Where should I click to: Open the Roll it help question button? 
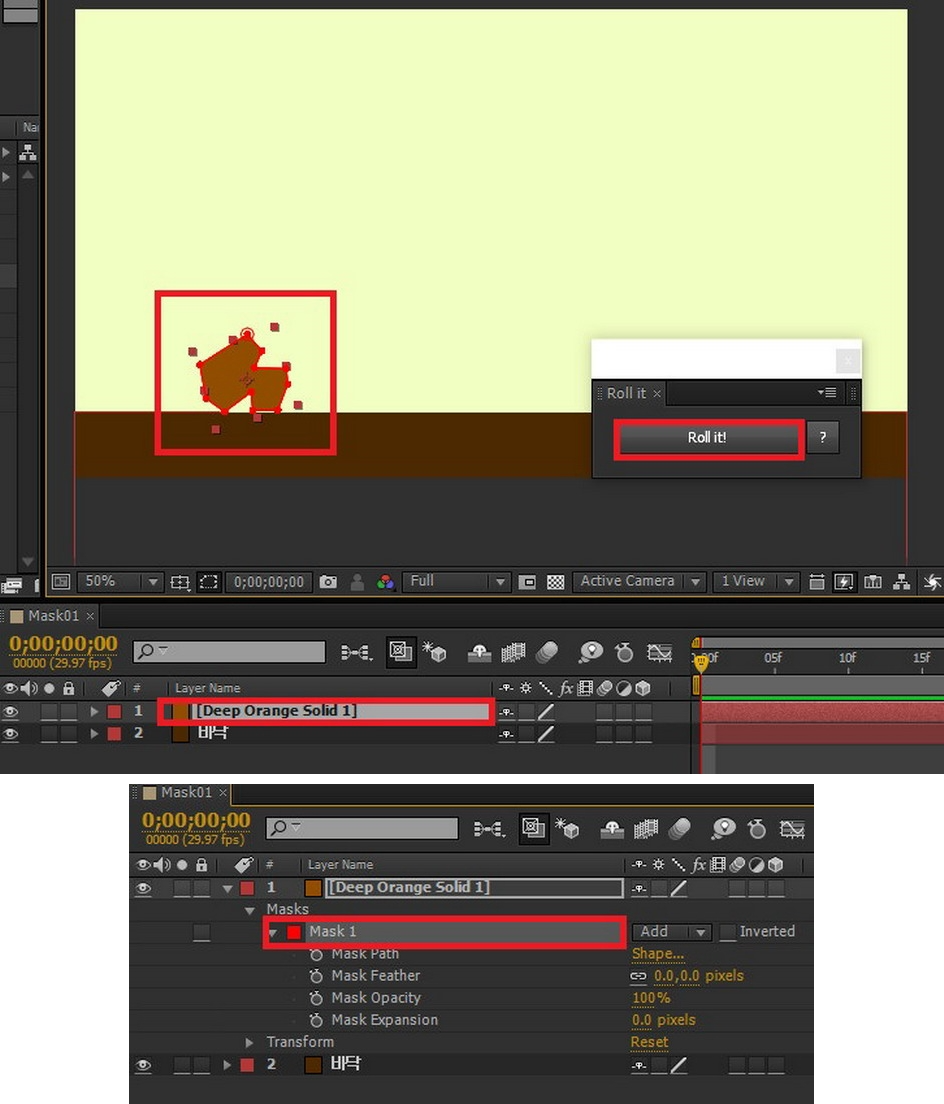pyautogui.click(x=822, y=438)
